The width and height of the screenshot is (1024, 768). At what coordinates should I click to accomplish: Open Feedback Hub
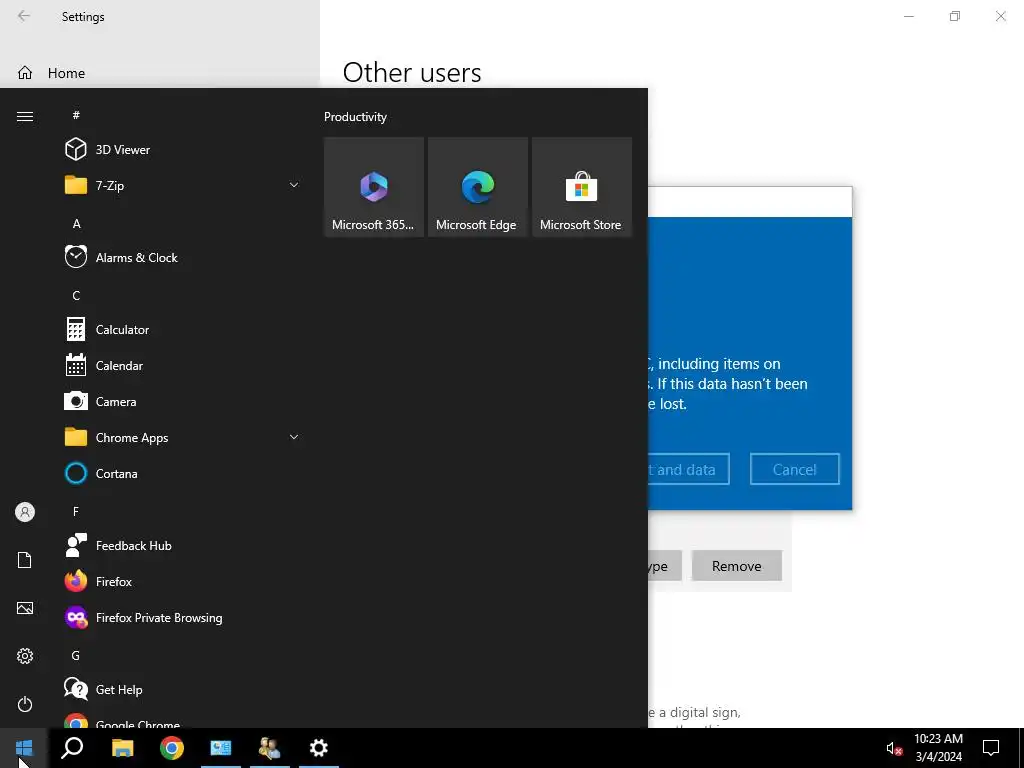183,545
